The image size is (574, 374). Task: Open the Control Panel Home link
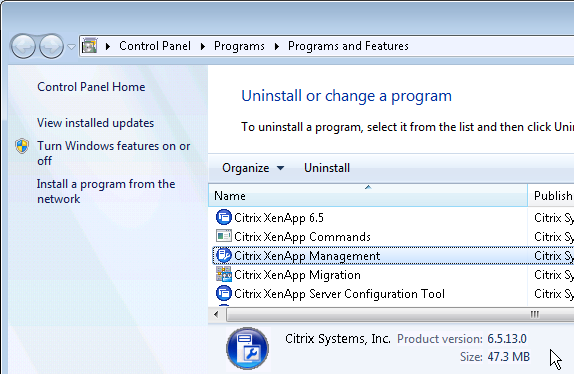click(91, 87)
